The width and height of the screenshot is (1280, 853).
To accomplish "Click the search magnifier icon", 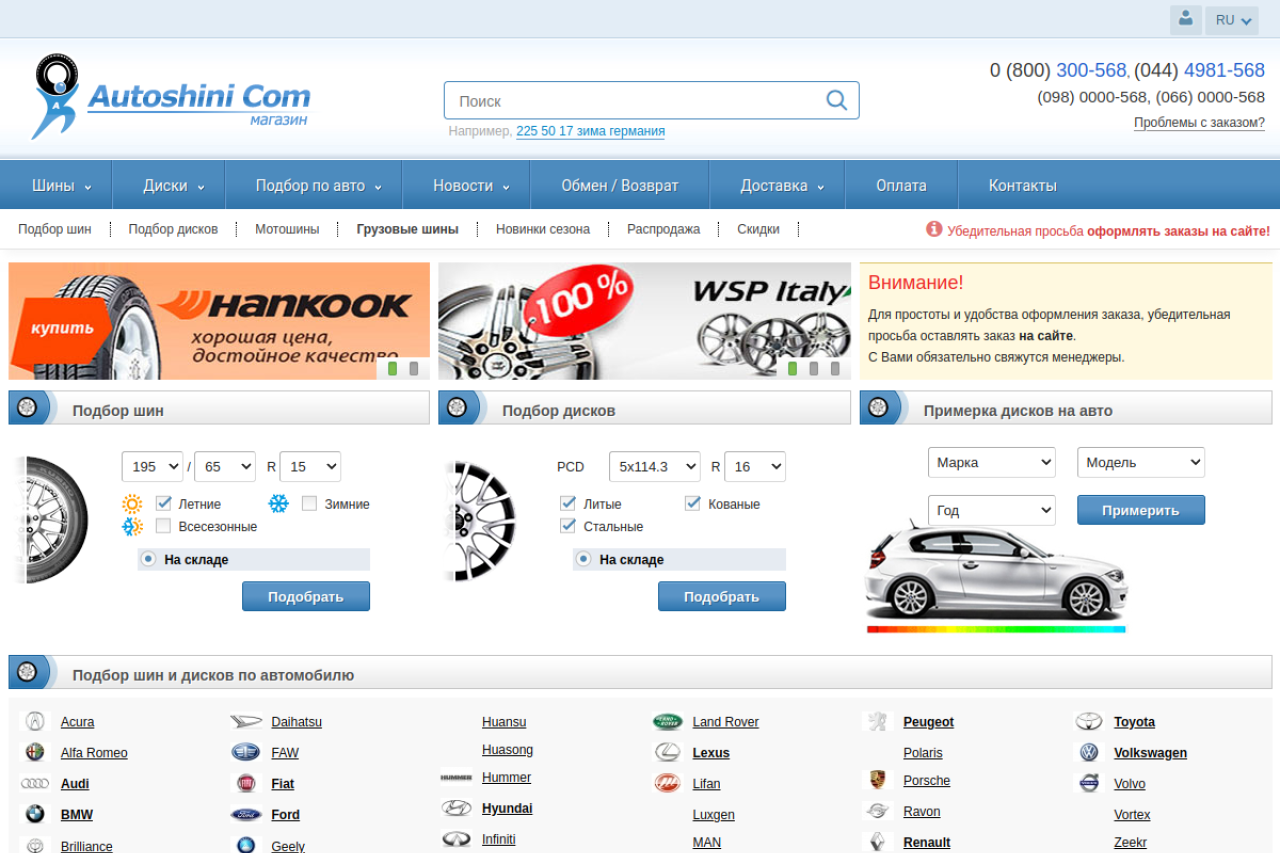I will coord(836,100).
